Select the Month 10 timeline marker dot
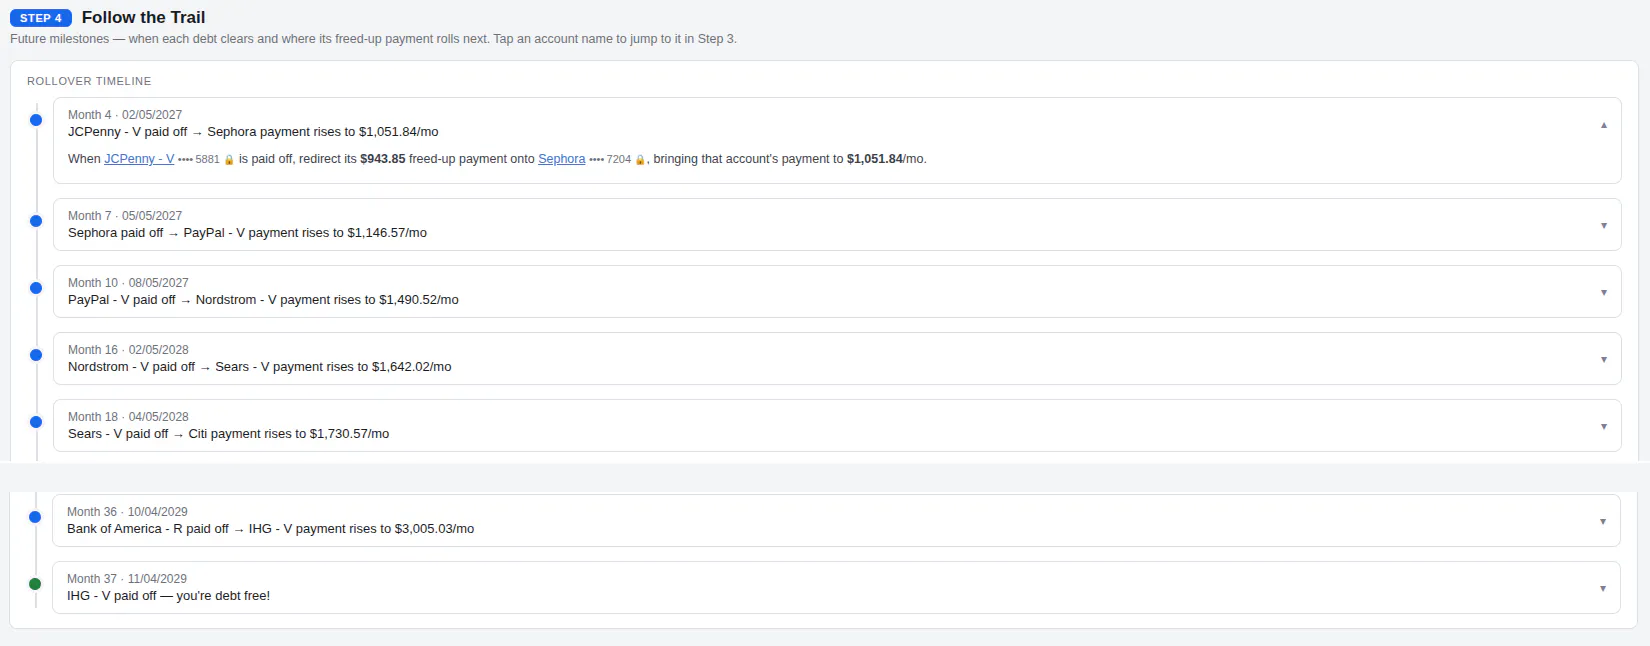 click(36, 288)
